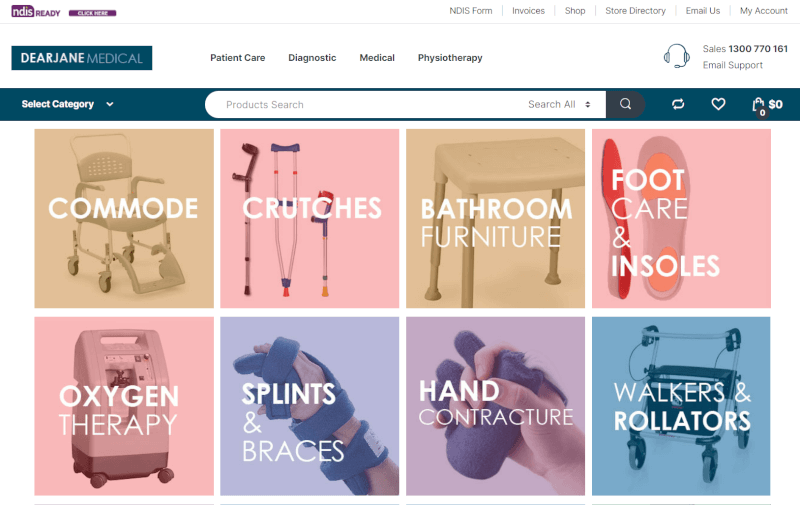Open the shopping bag cart icon
Screen dimensions: 800x505
click(x=759, y=106)
